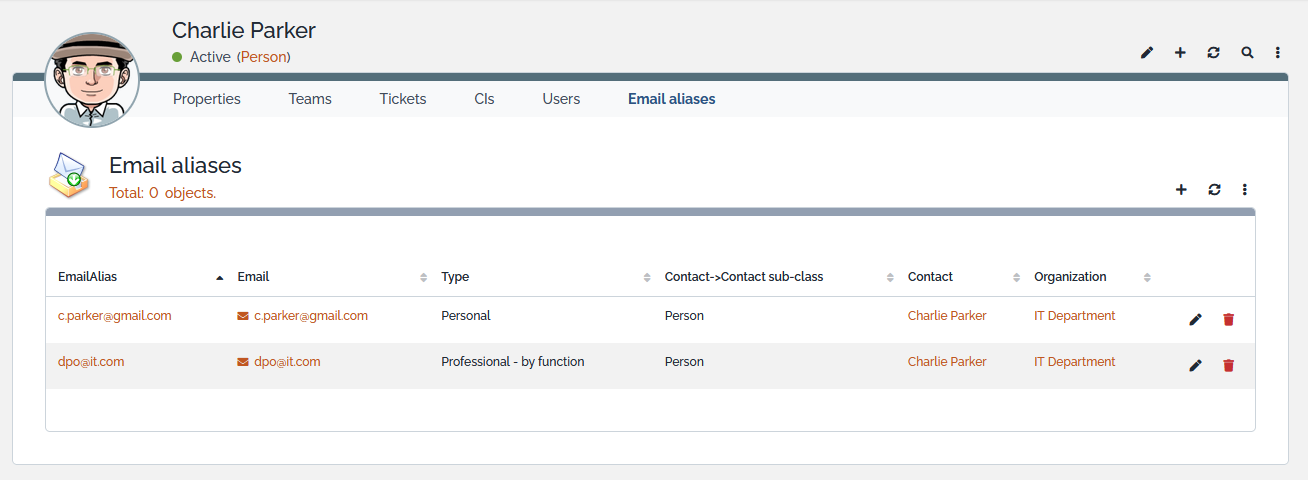The height and width of the screenshot is (480, 1308).
Task: Open the dpo@it.com alias link
Action: click(91, 362)
